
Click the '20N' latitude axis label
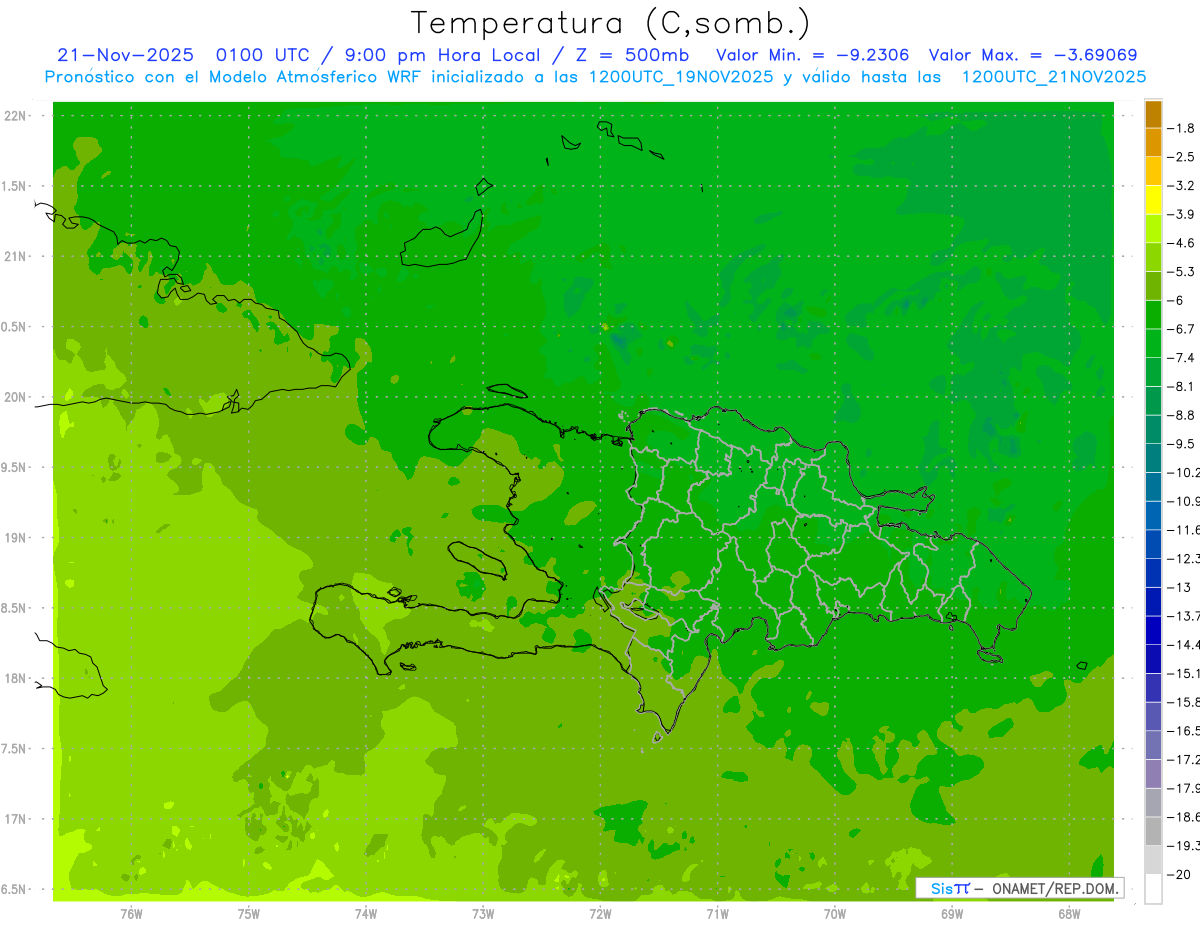click(x=15, y=397)
